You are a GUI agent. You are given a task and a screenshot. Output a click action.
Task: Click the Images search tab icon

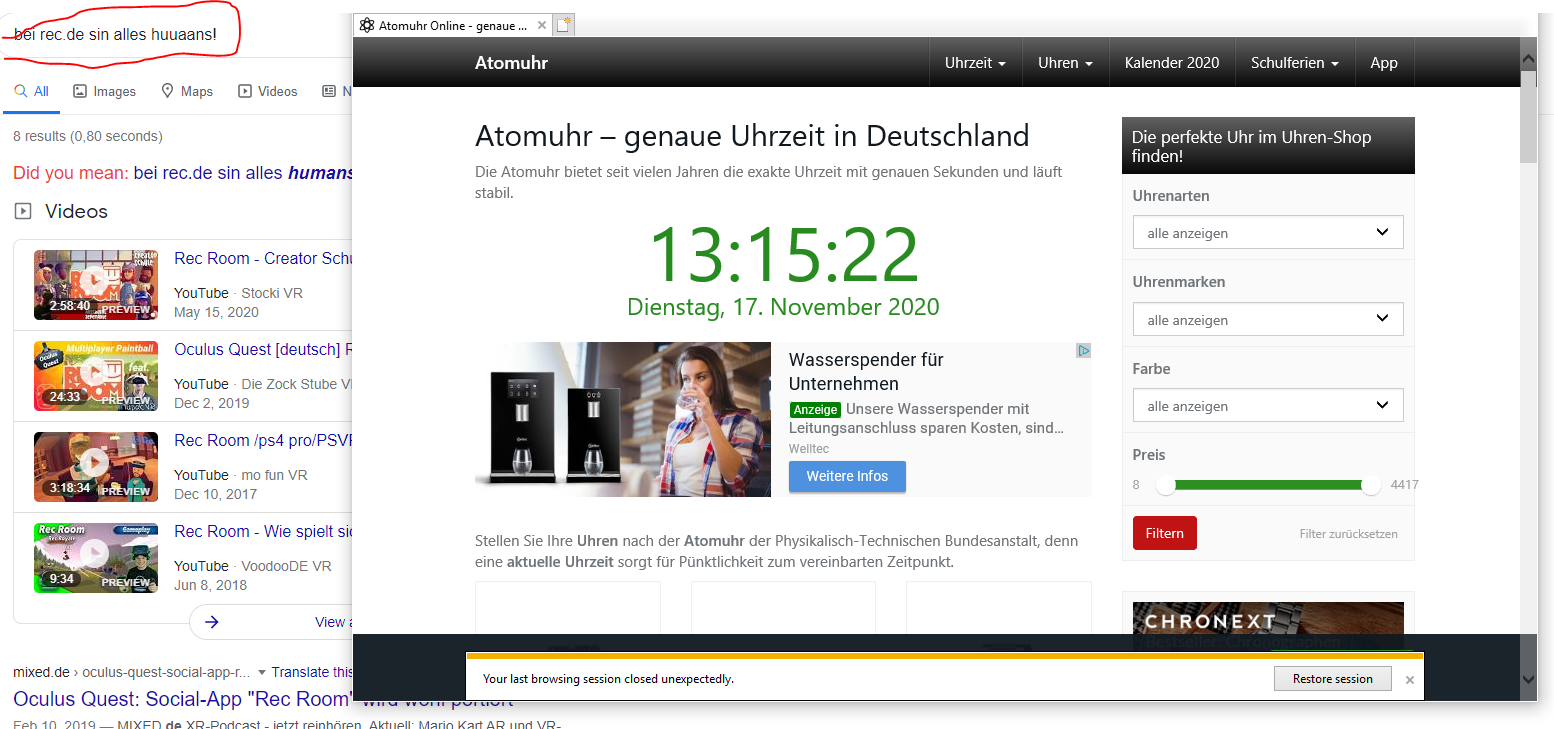[80, 91]
